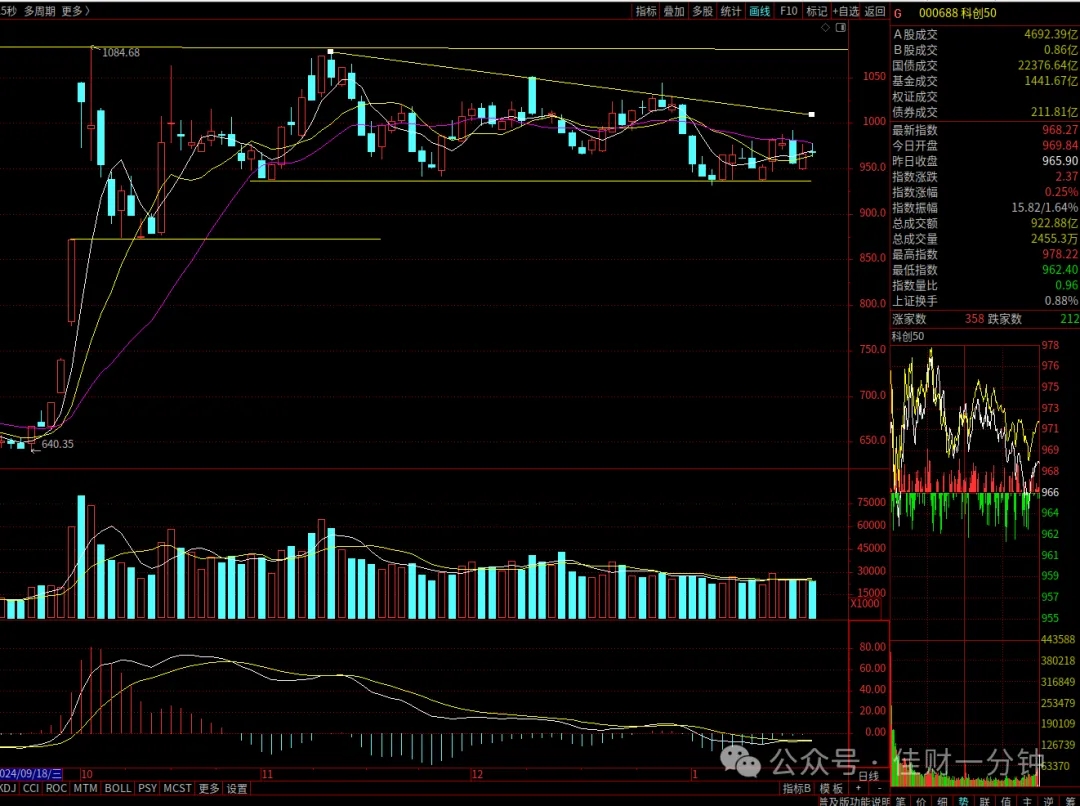Expand the bottom 更多 indicators list
The height and width of the screenshot is (806, 1080).
209,788
